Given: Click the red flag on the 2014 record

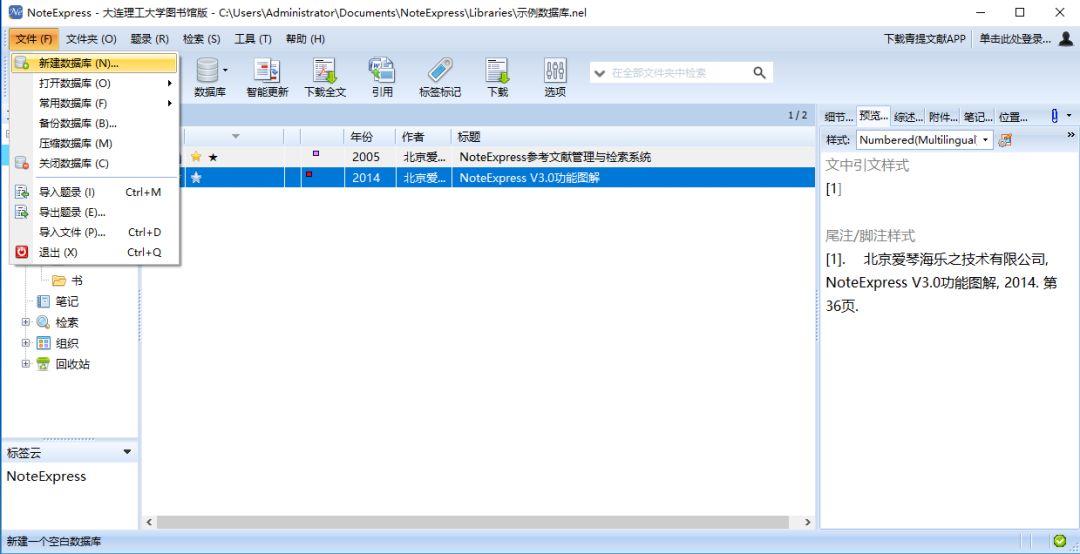Looking at the screenshot, I should 309,174.
